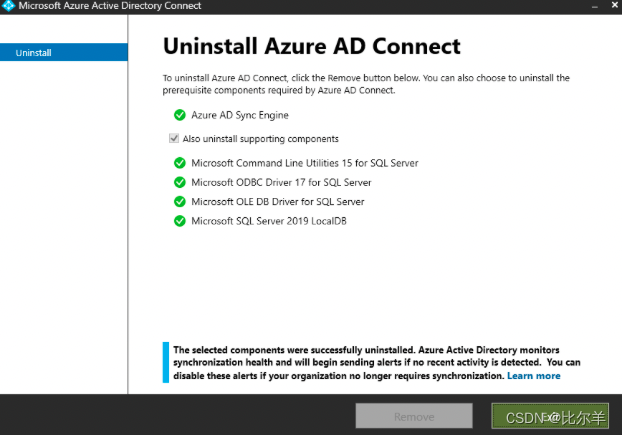Open the Learn more link

[x=534, y=376]
